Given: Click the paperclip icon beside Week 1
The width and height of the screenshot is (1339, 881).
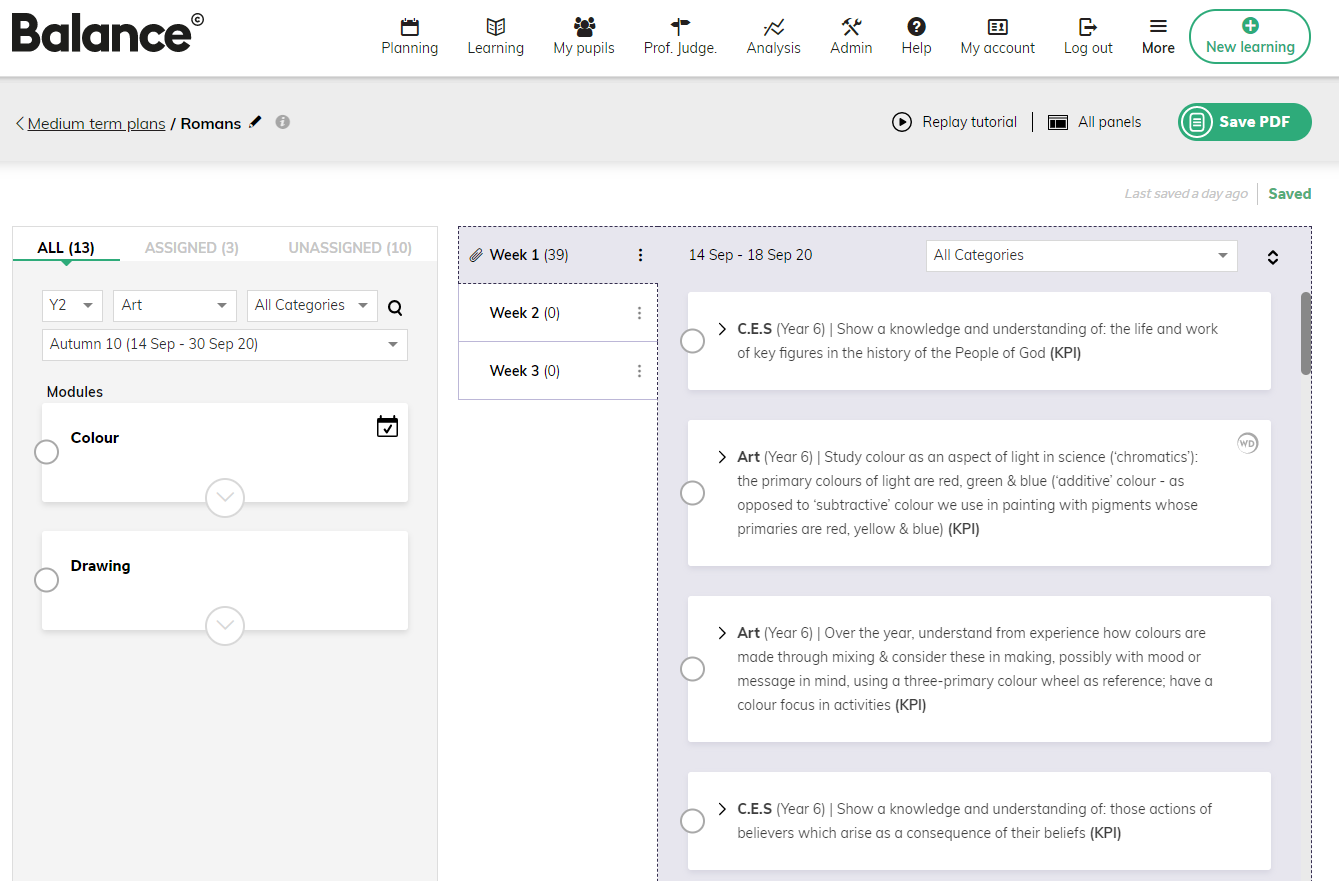Looking at the screenshot, I should [x=476, y=255].
